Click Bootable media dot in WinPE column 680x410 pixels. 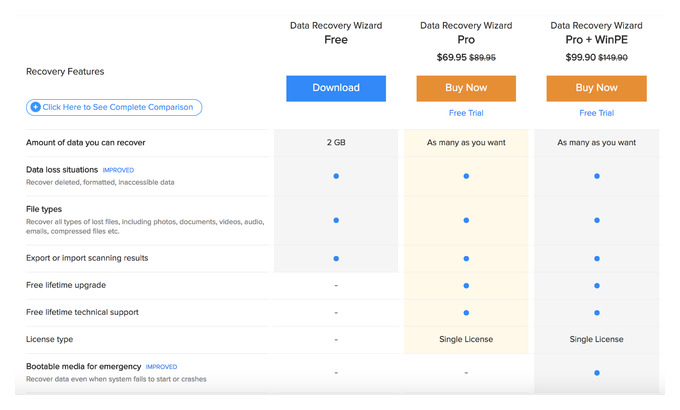(x=597, y=373)
